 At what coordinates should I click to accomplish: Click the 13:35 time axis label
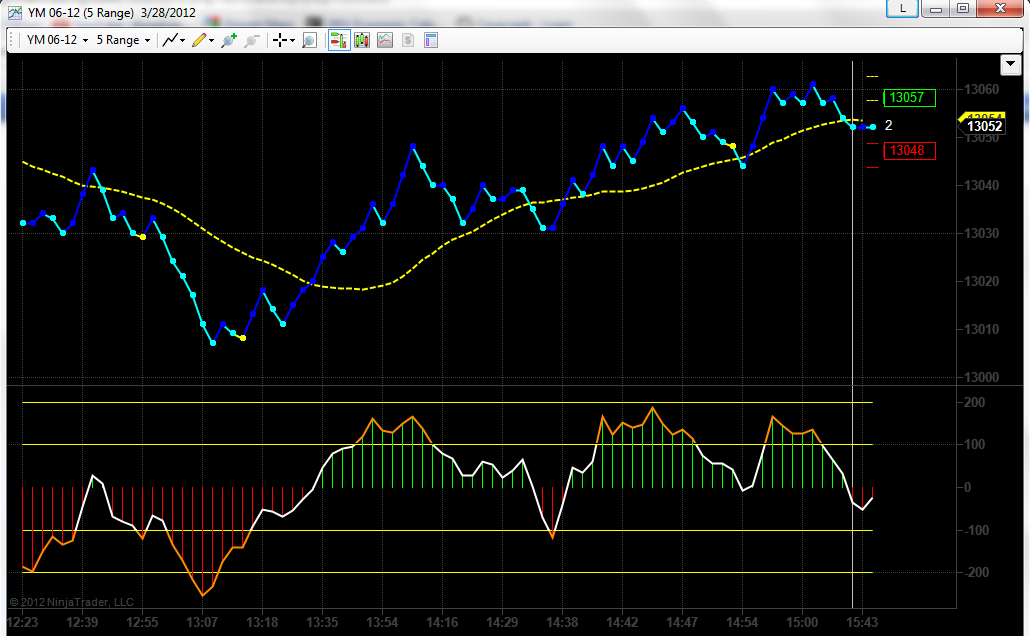[x=322, y=622]
